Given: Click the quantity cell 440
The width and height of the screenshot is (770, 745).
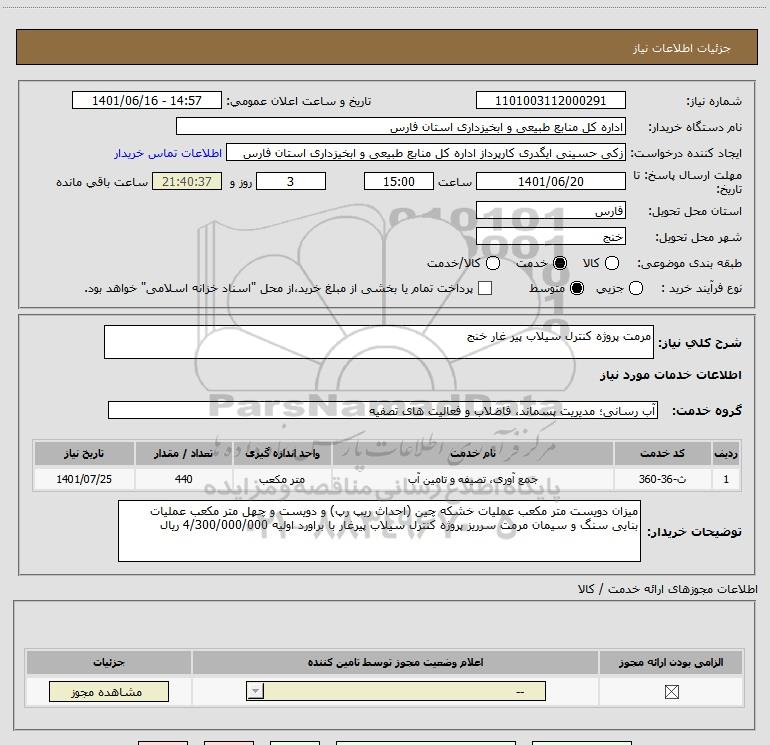Looking at the screenshot, I should point(183,479).
